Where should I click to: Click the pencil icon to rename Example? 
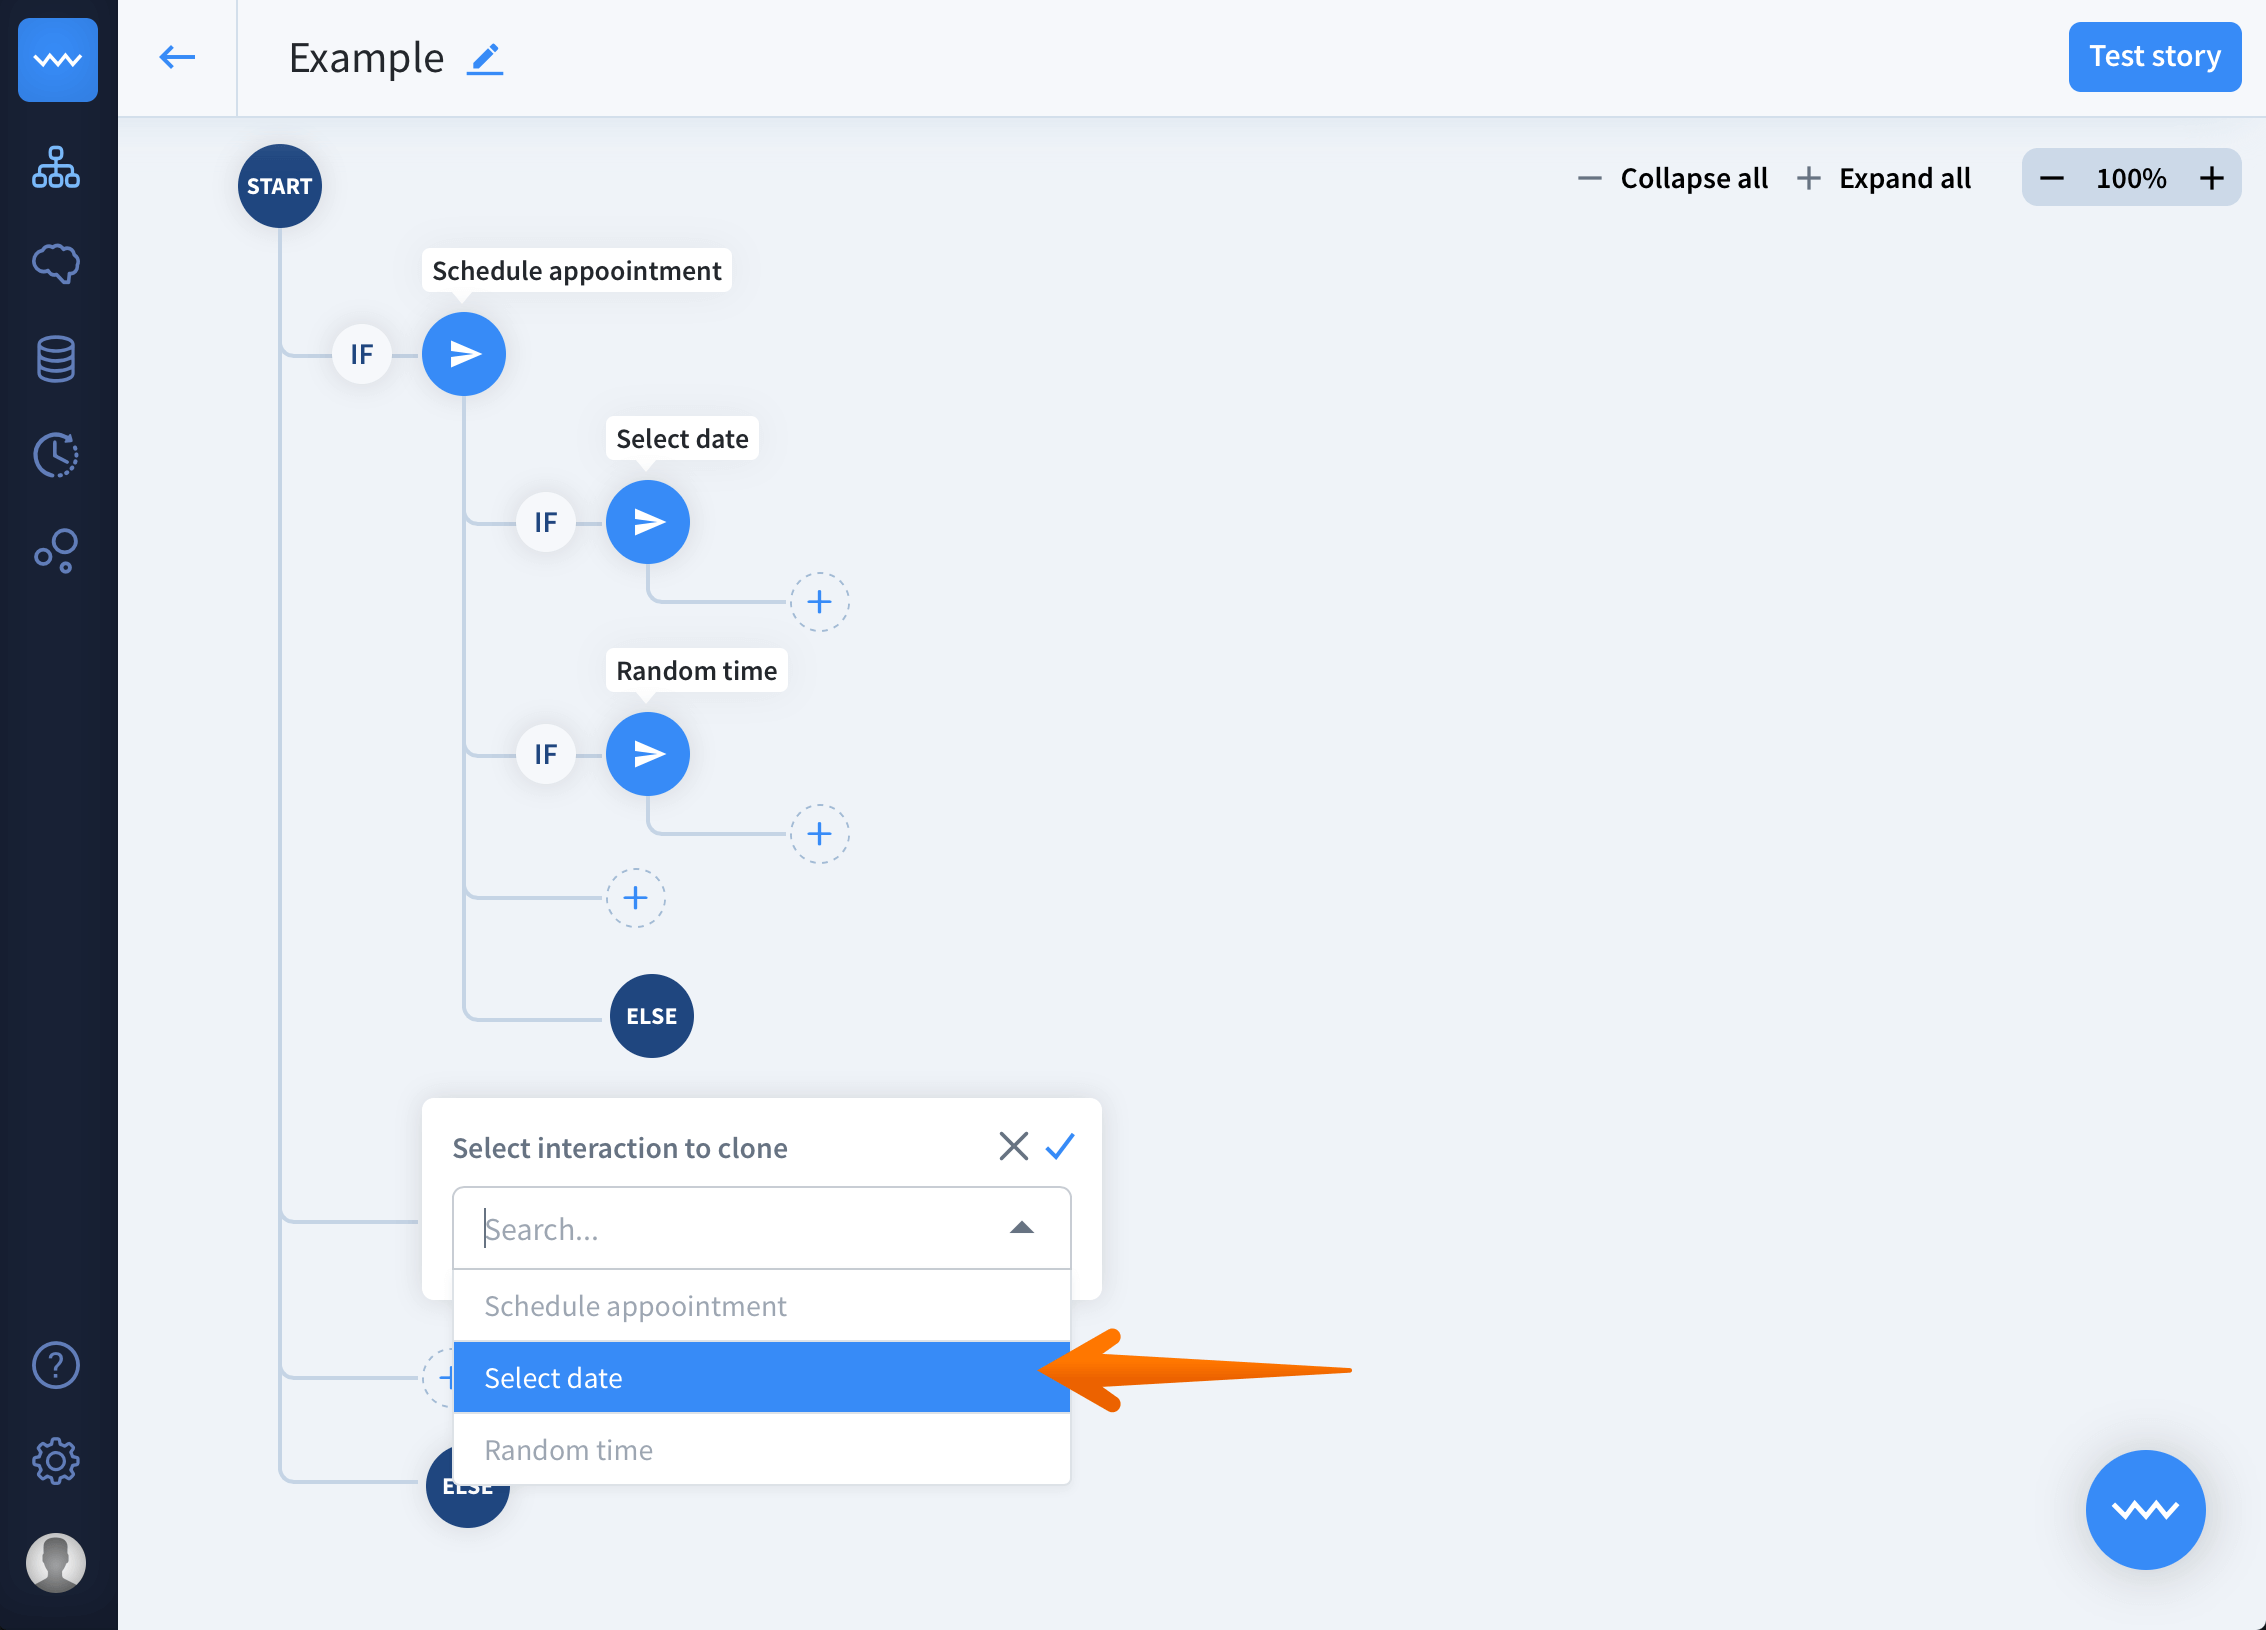pyautogui.click(x=485, y=59)
